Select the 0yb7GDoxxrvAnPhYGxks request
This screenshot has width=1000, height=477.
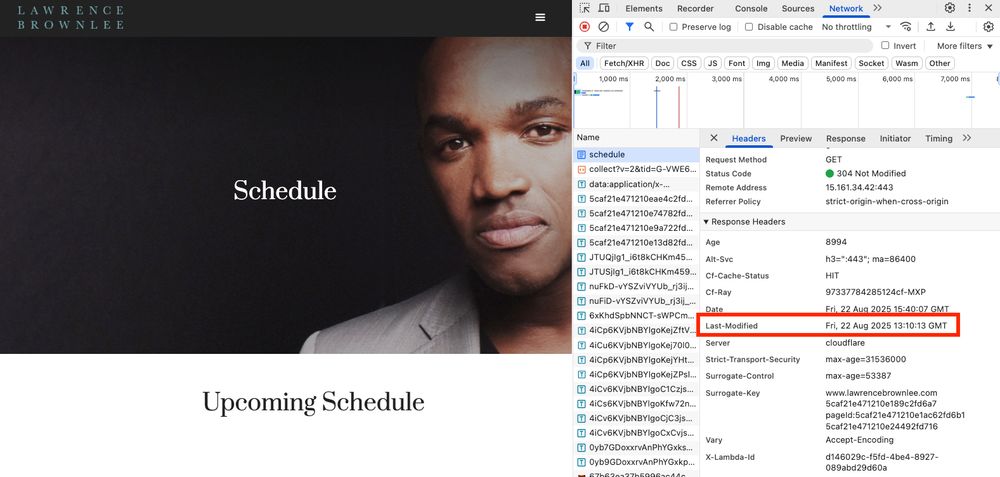(636, 447)
